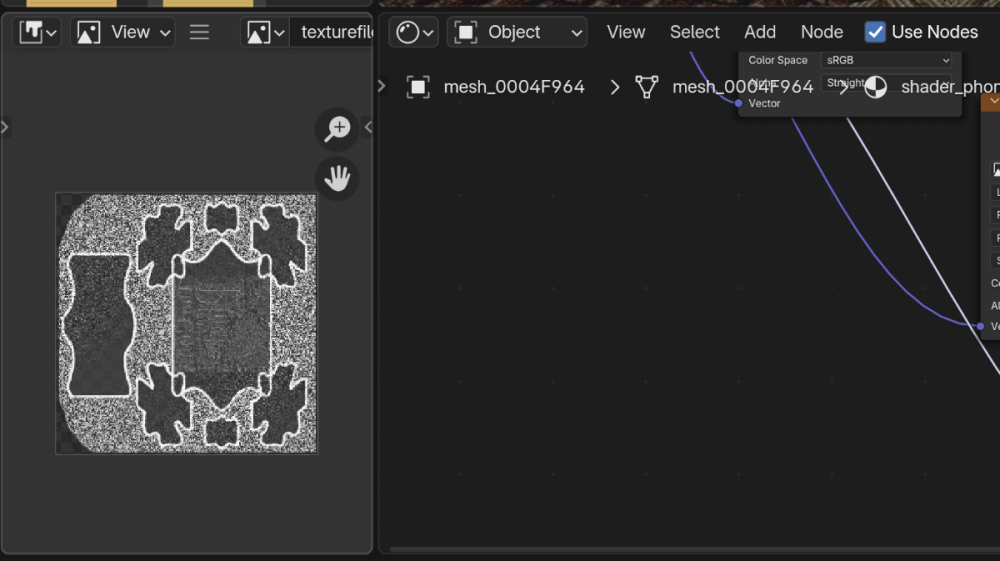Collapse the orange-header node with its chevron

pyautogui.click(x=994, y=101)
